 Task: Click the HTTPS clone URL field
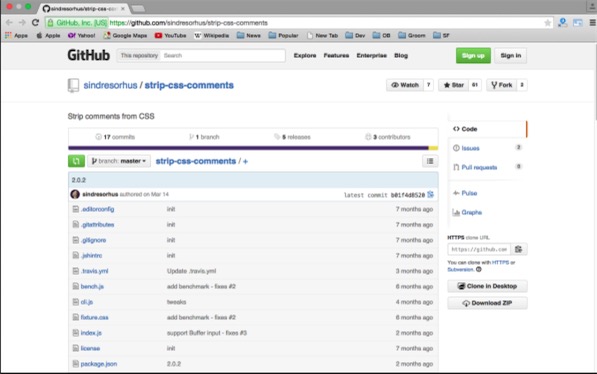(479, 249)
